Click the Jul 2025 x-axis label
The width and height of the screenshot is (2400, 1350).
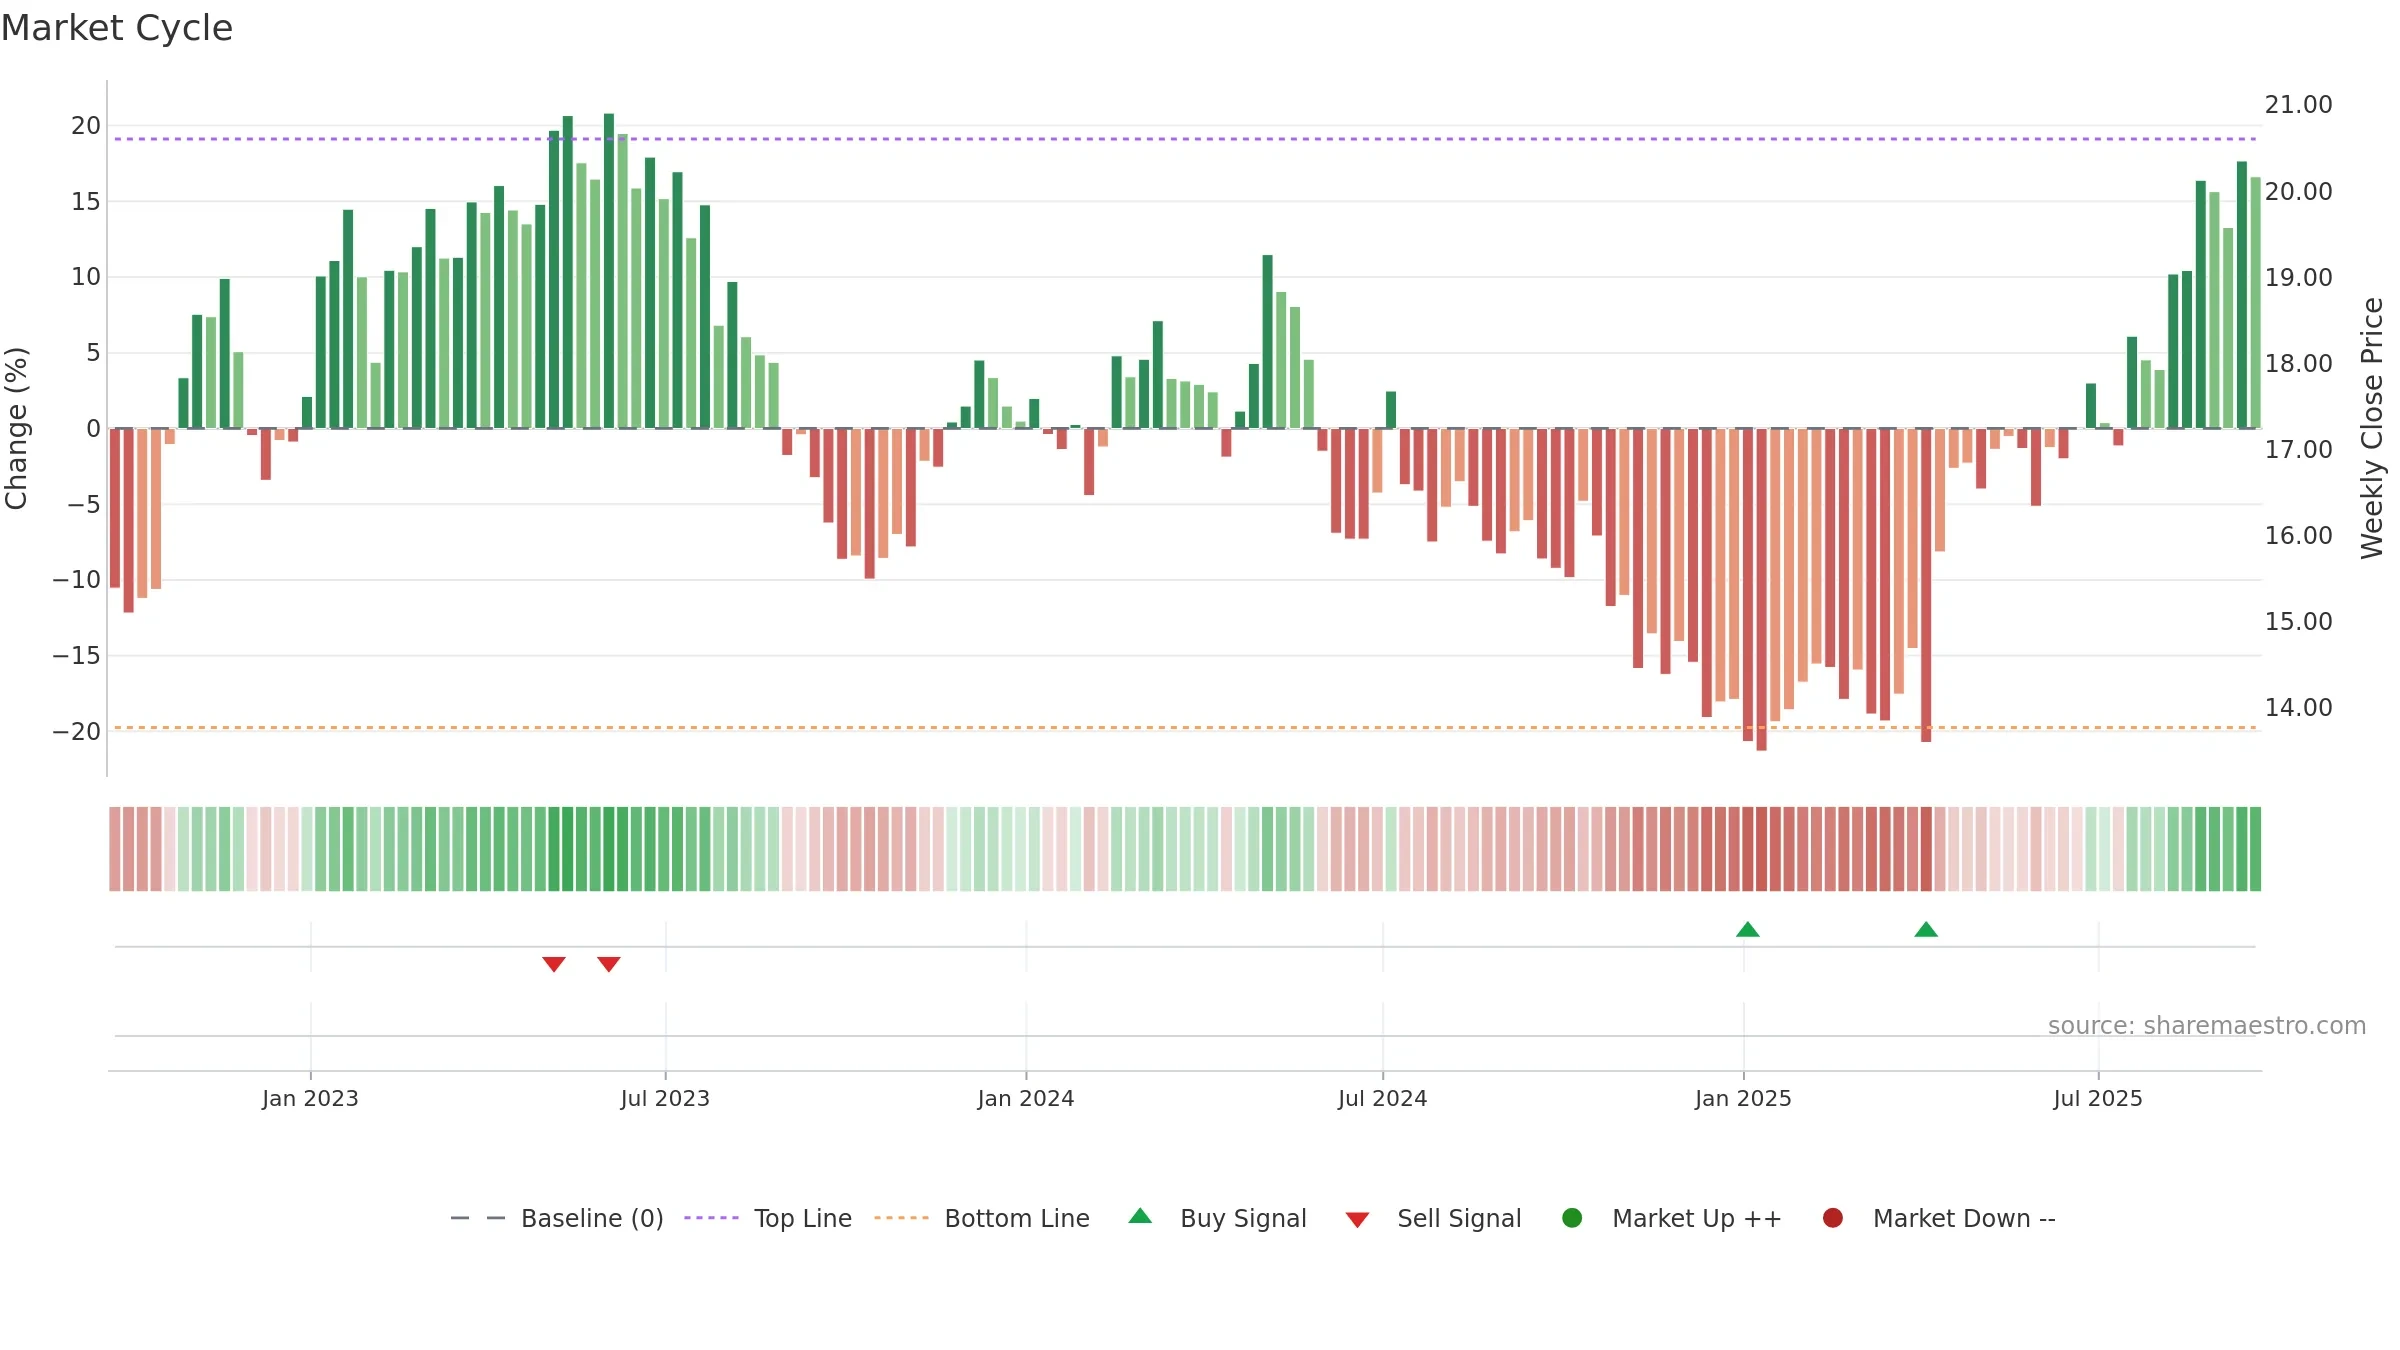point(2098,1098)
